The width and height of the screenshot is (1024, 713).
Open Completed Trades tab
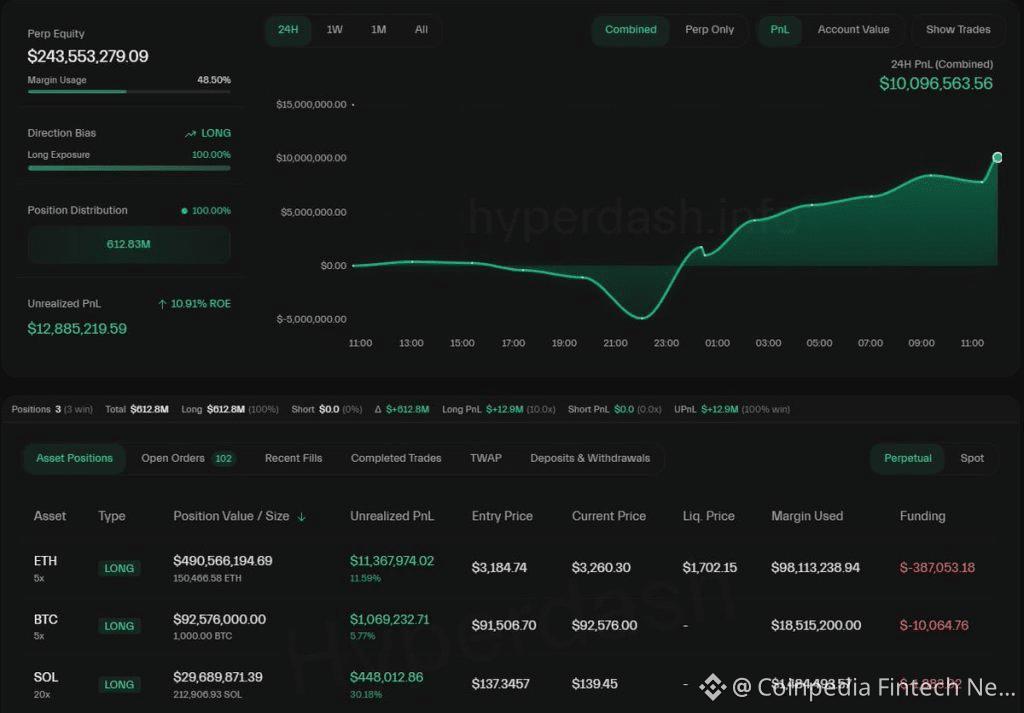point(396,458)
